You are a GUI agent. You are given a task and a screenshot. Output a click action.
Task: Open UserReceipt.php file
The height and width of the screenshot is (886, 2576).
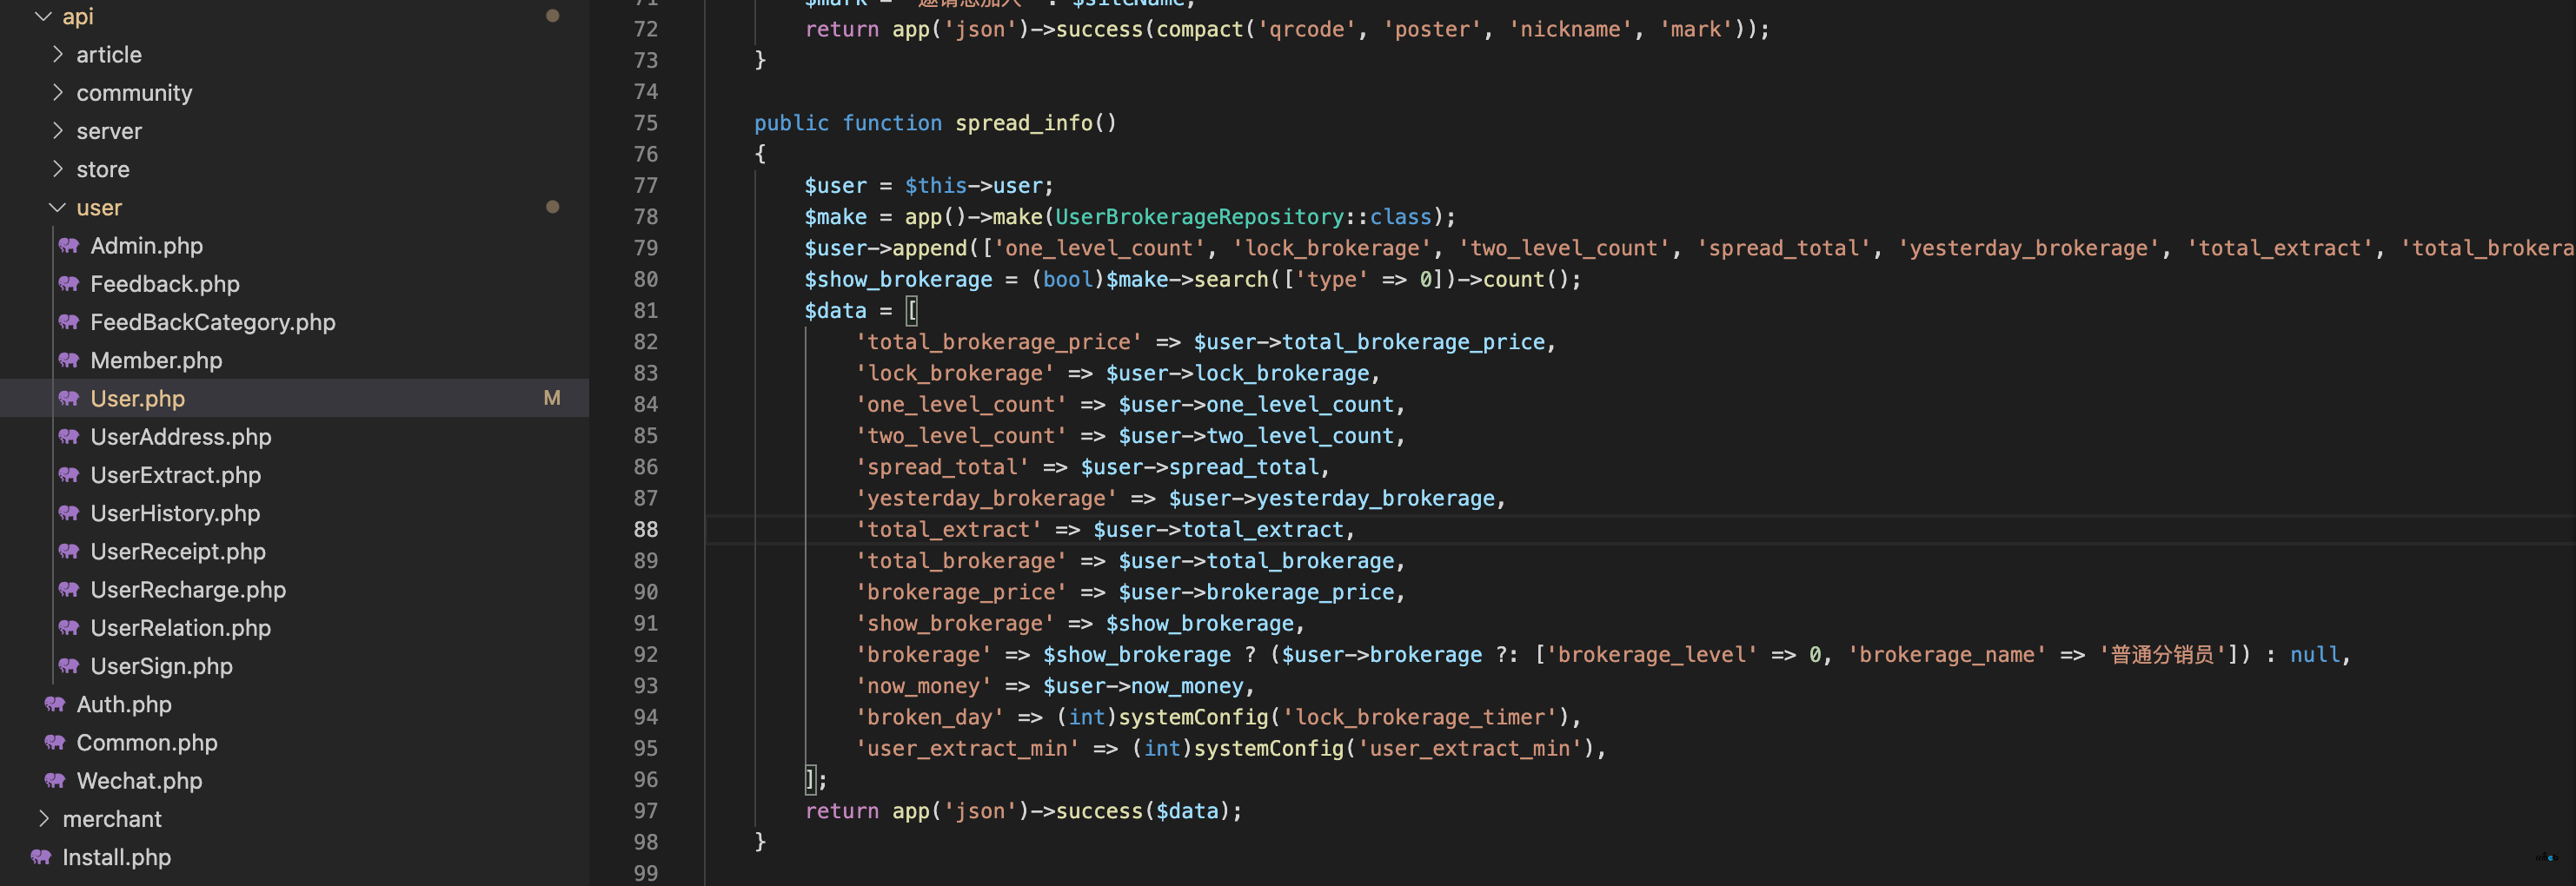coord(178,551)
